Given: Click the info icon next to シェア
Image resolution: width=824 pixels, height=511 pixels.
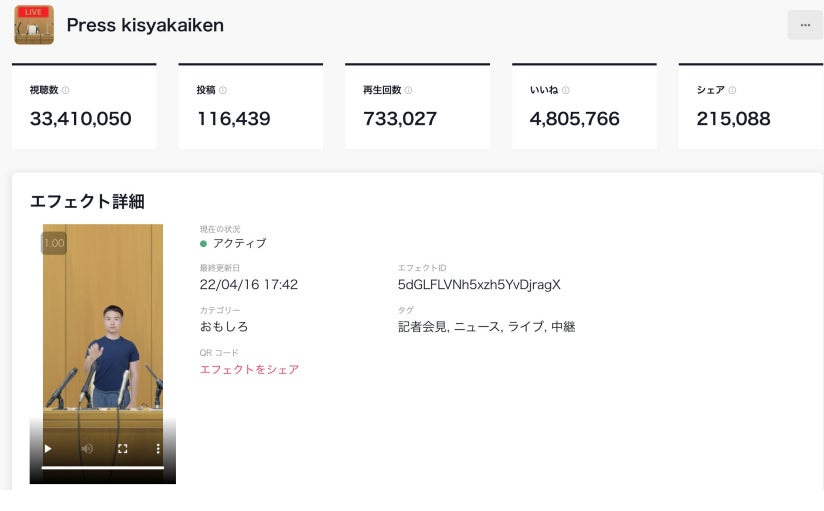Looking at the screenshot, I should point(733,90).
